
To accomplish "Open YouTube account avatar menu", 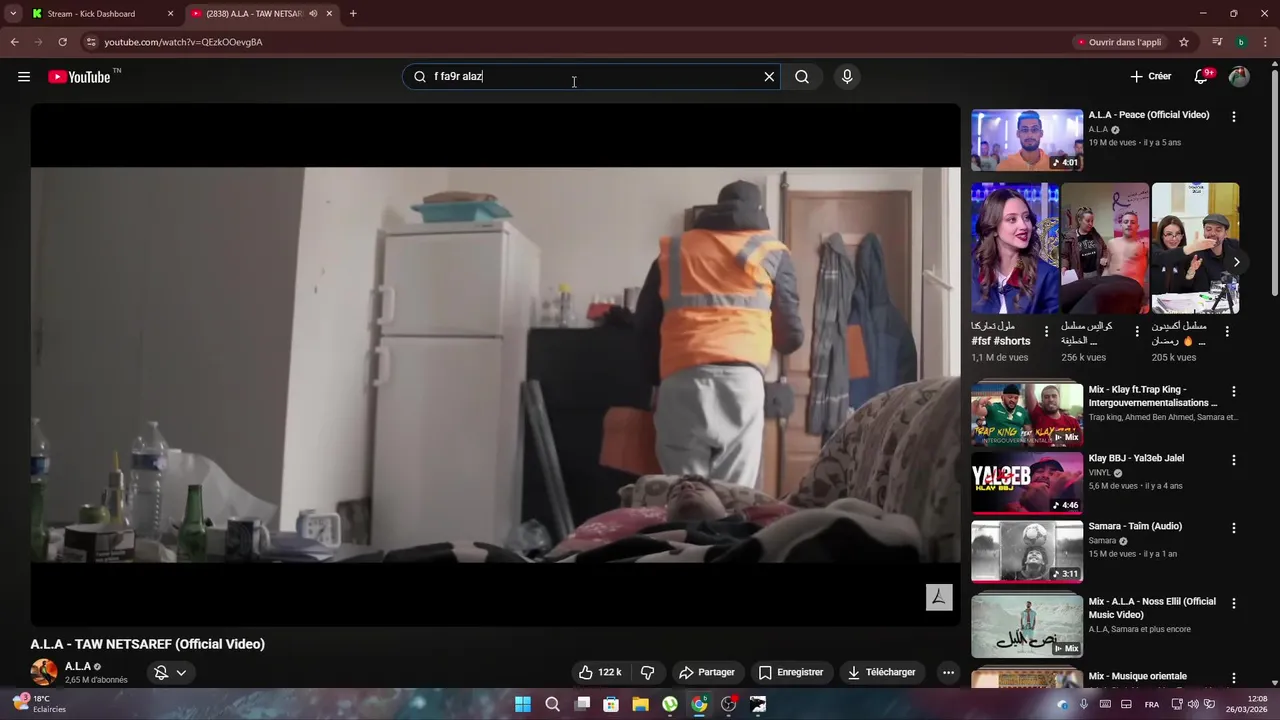I will point(1239,77).
